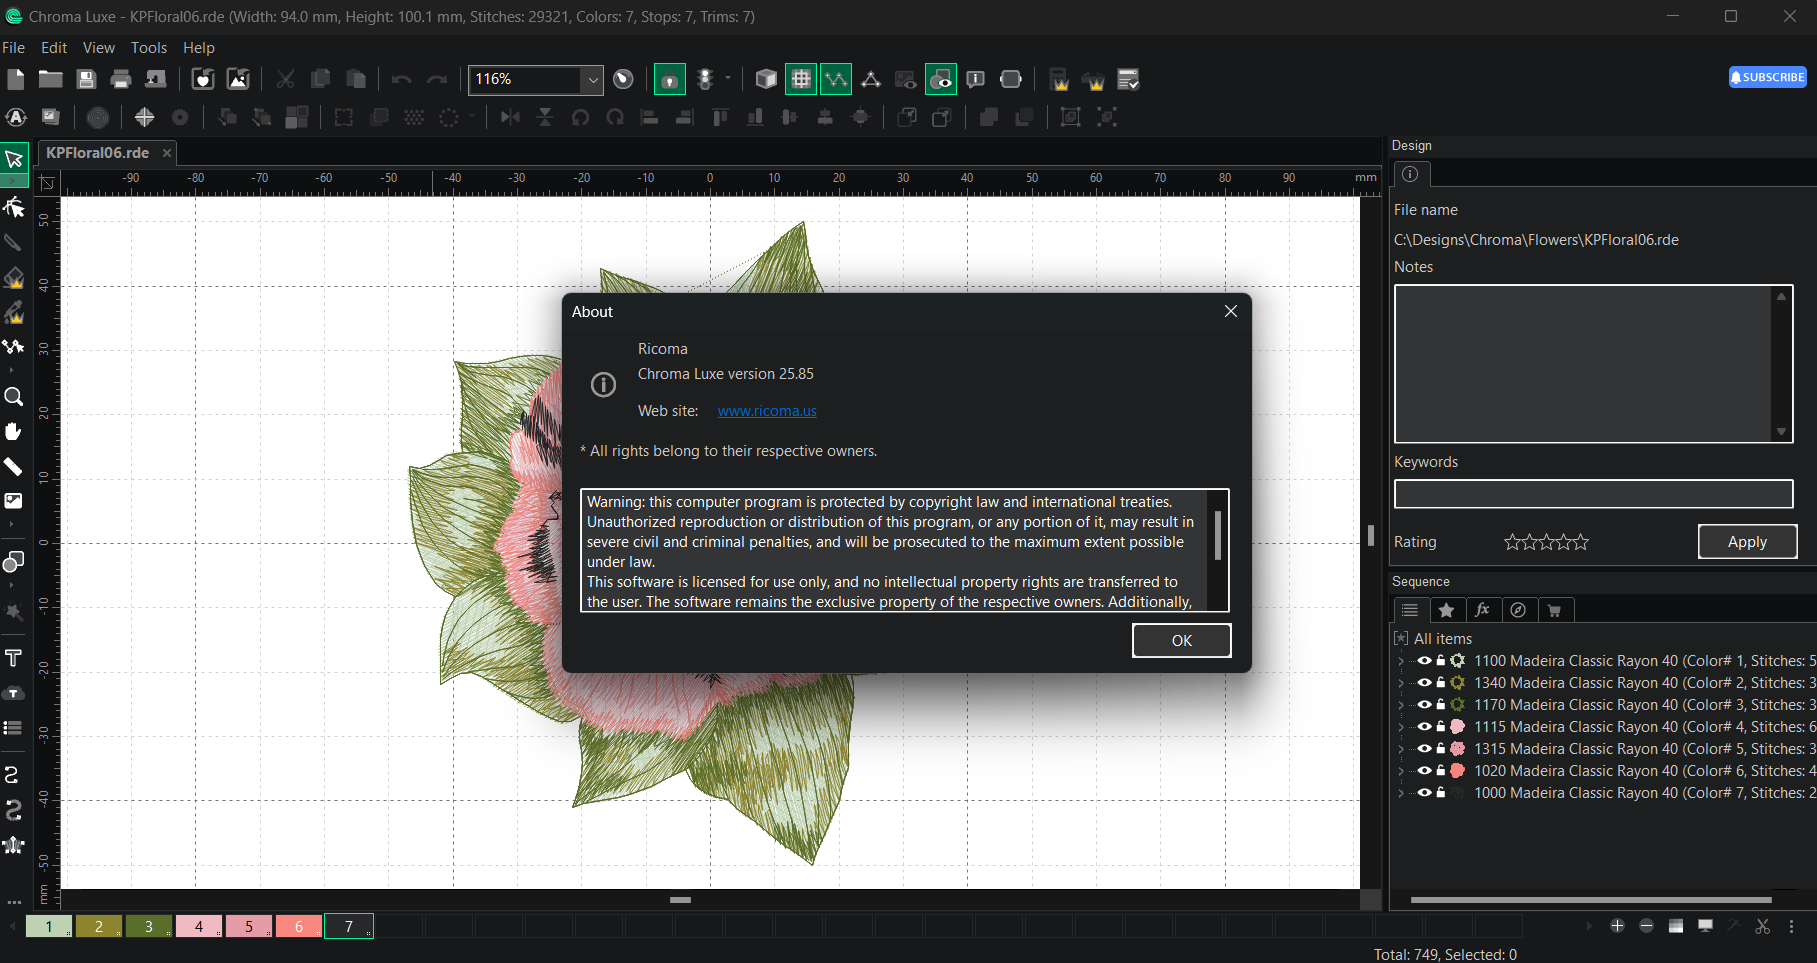Click the traffic light icon in toolbar

tap(705, 79)
